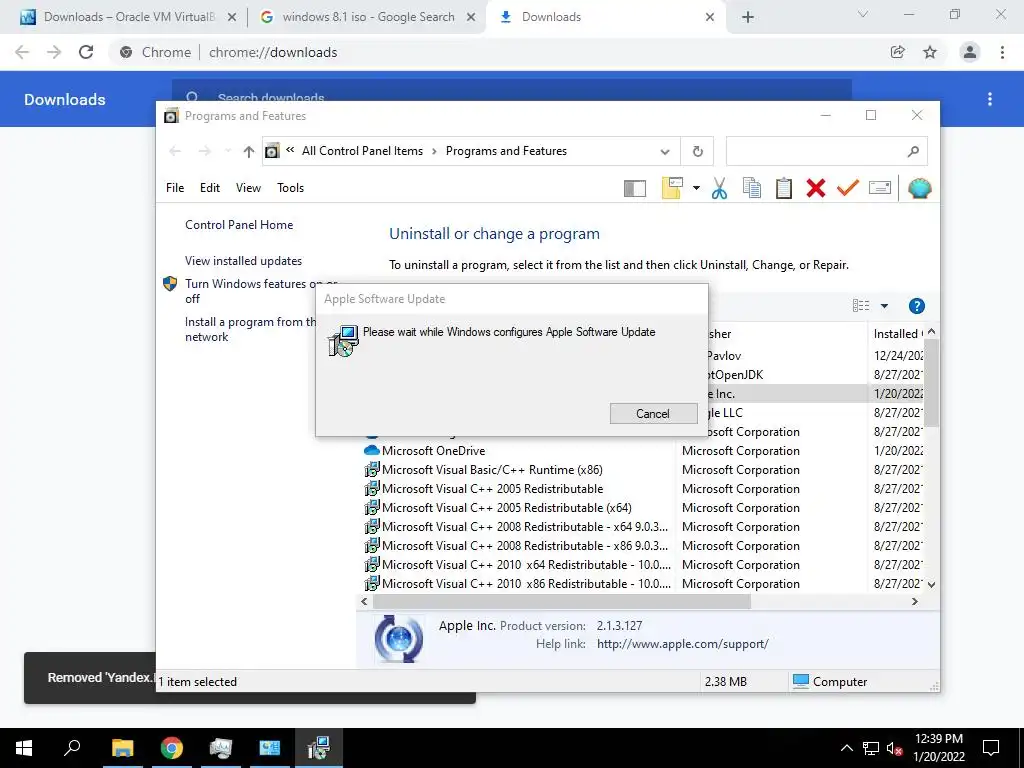Click Control Panel Home link

point(239,225)
